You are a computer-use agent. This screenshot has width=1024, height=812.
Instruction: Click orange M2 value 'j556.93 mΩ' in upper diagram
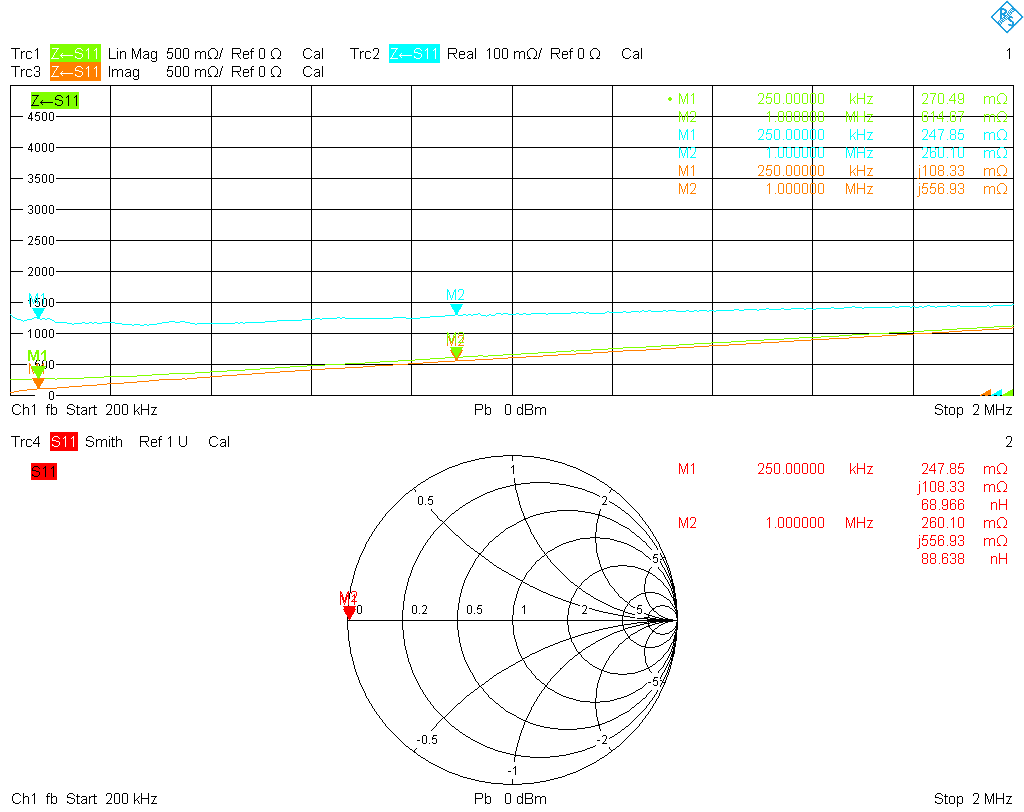[x=963, y=189]
